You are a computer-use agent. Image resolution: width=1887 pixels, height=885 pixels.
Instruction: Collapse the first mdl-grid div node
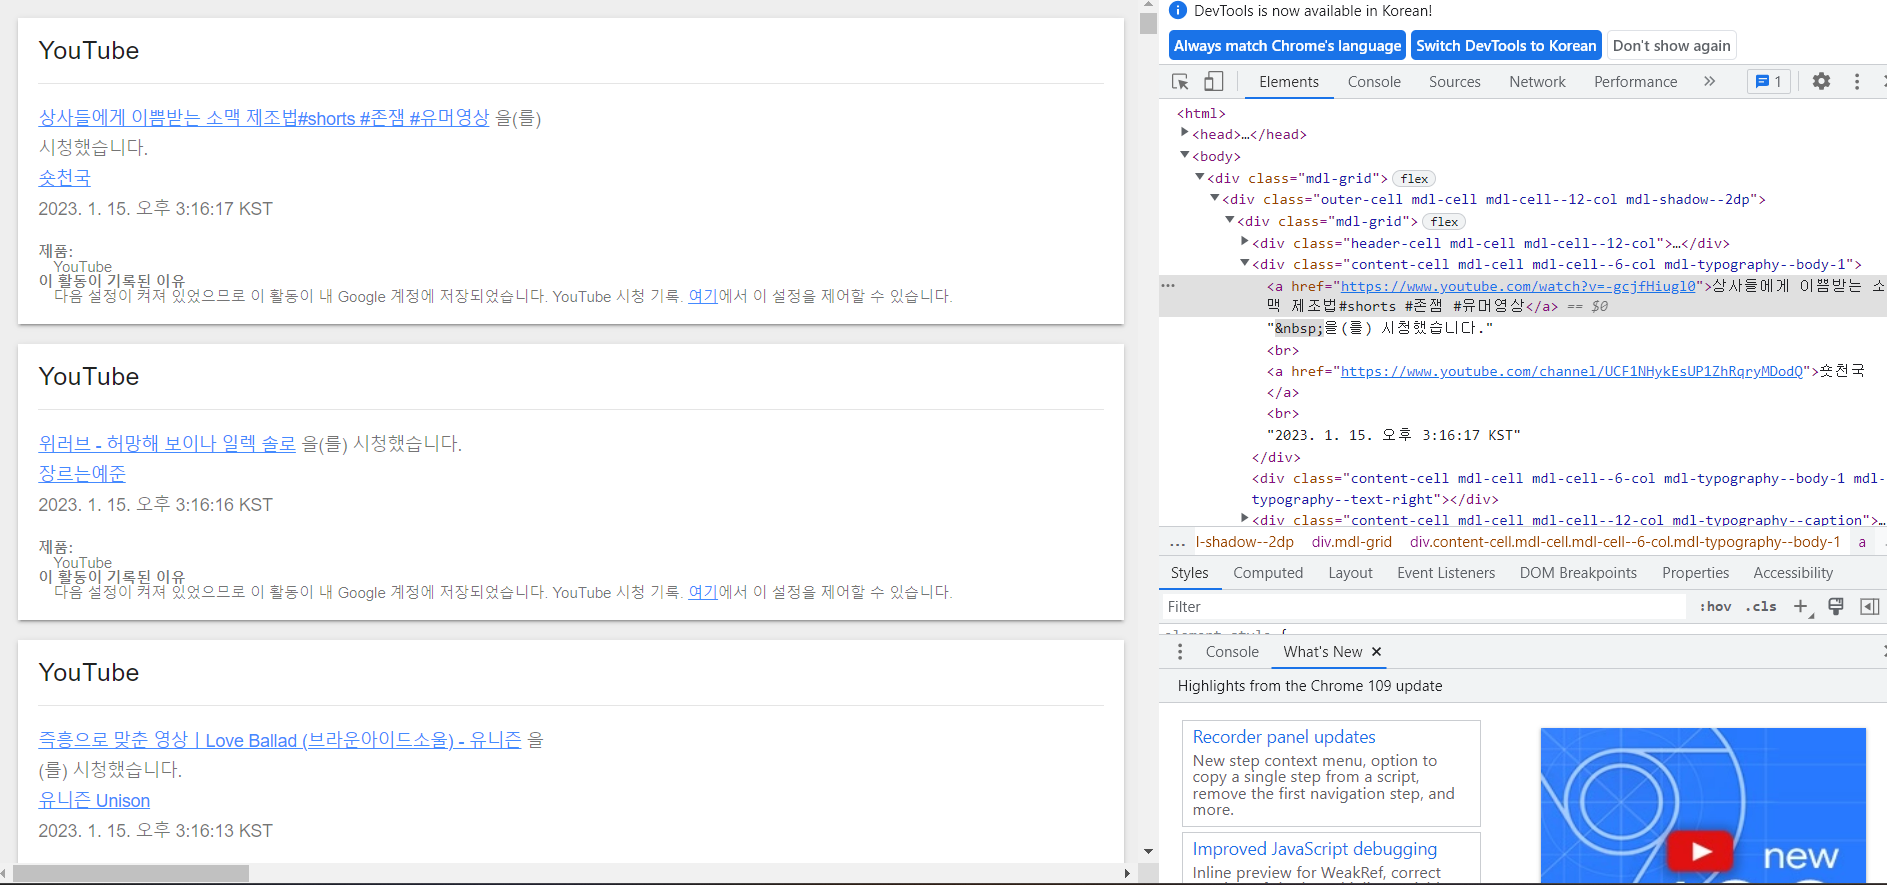coord(1200,177)
